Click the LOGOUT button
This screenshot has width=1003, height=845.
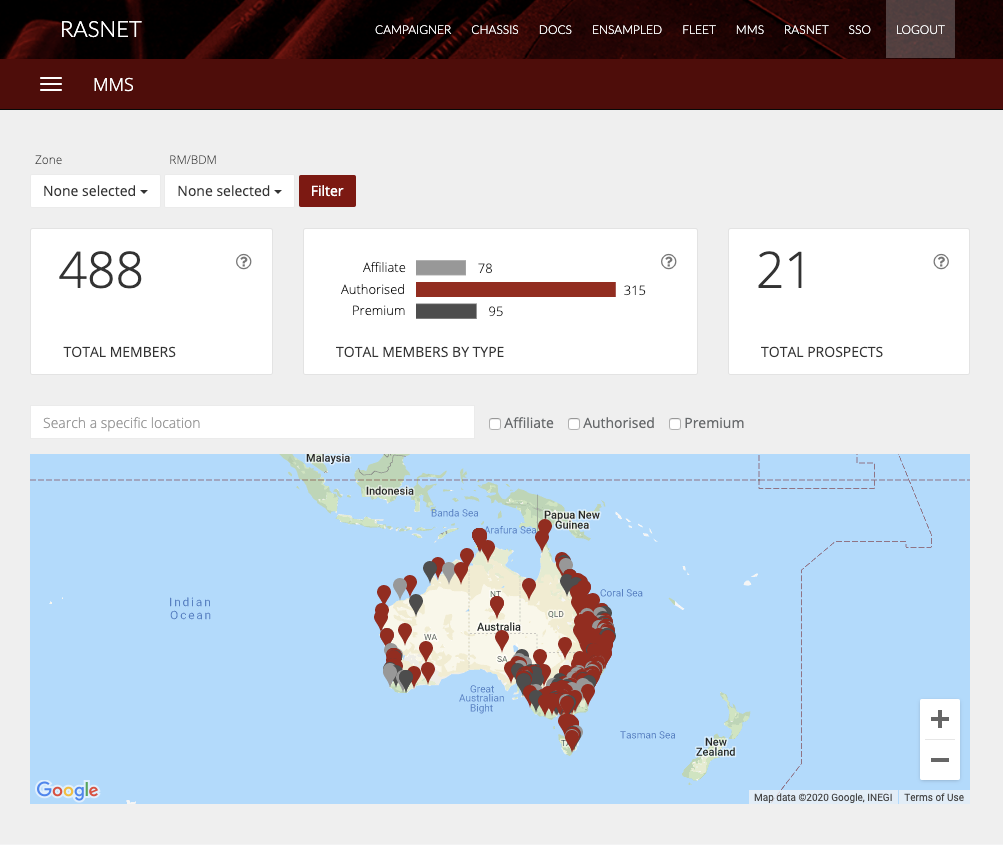click(x=920, y=29)
